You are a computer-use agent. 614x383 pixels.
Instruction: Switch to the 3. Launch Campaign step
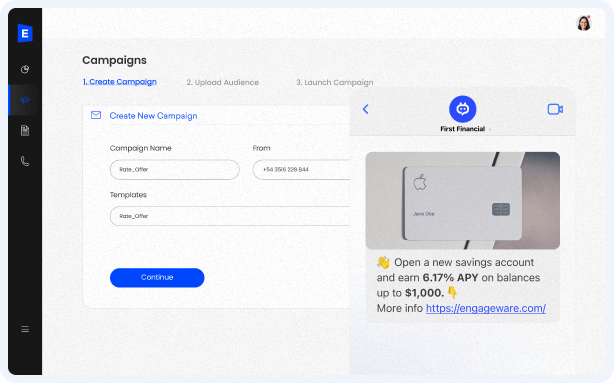[x=334, y=82]
